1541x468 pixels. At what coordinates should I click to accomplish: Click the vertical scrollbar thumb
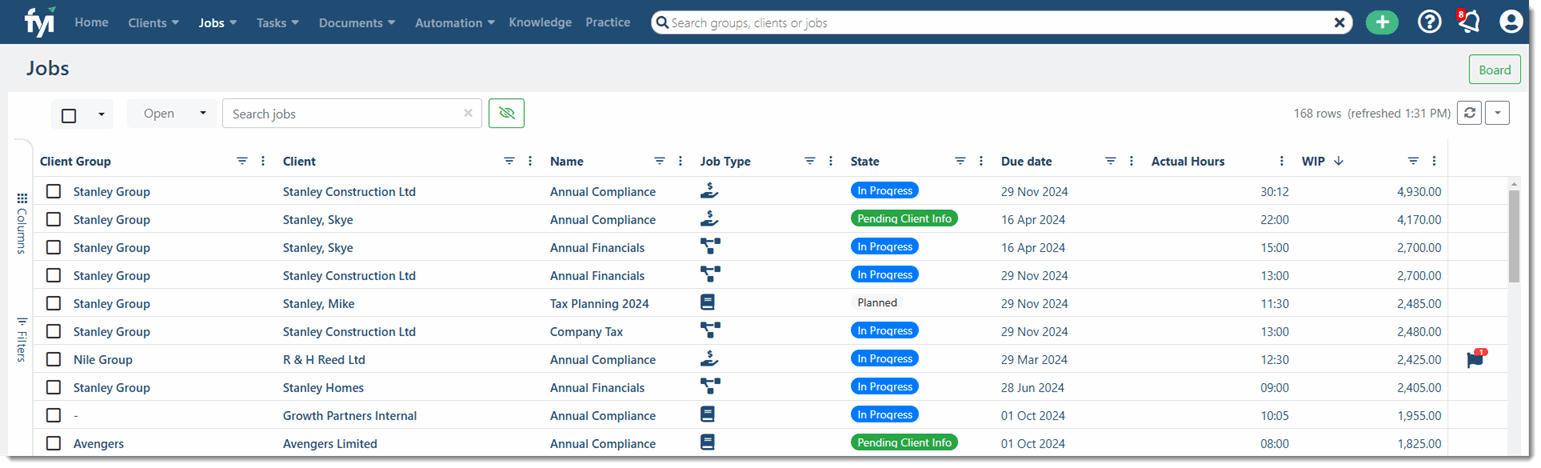1514,236
